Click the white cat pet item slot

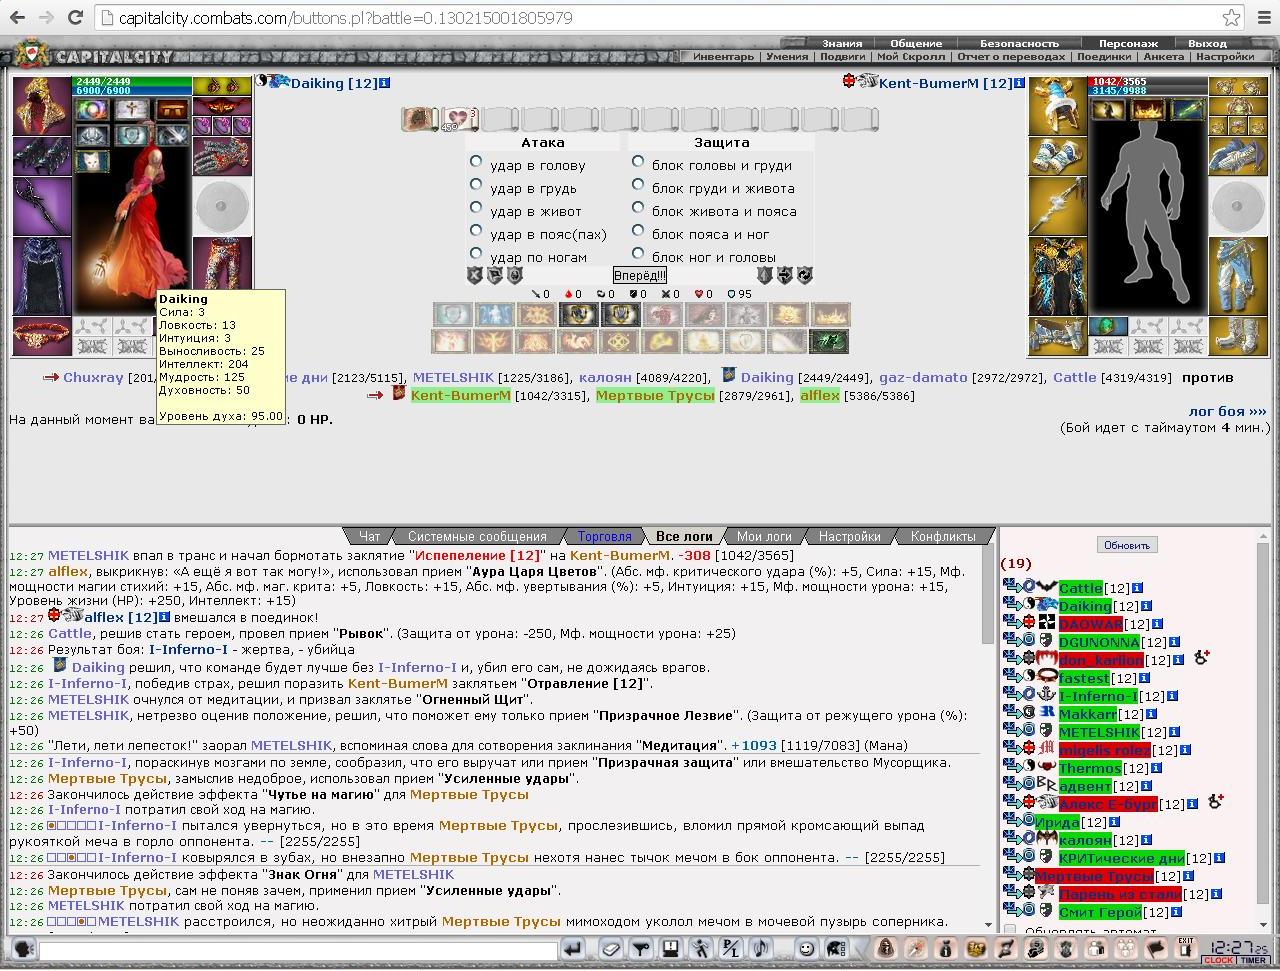coord(90,160)
